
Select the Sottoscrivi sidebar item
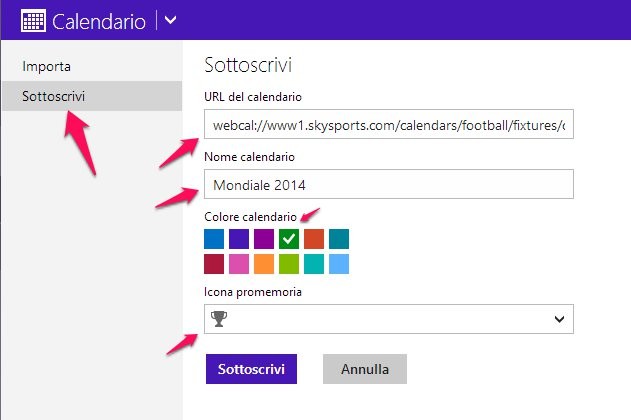pyautogui.click(x=92, y=96)
